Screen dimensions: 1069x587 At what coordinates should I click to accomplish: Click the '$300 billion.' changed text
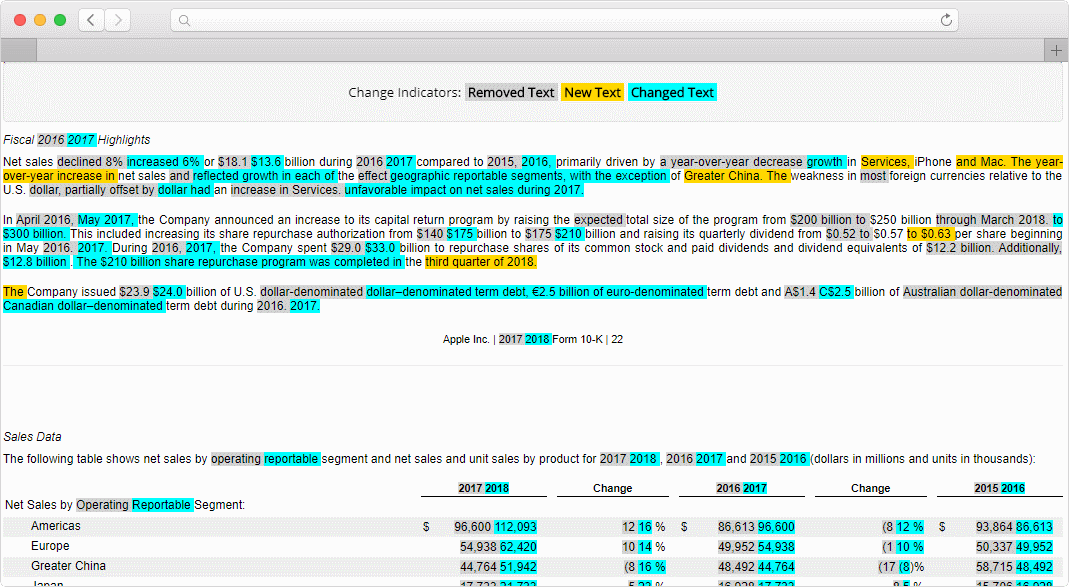click(35, 234)
